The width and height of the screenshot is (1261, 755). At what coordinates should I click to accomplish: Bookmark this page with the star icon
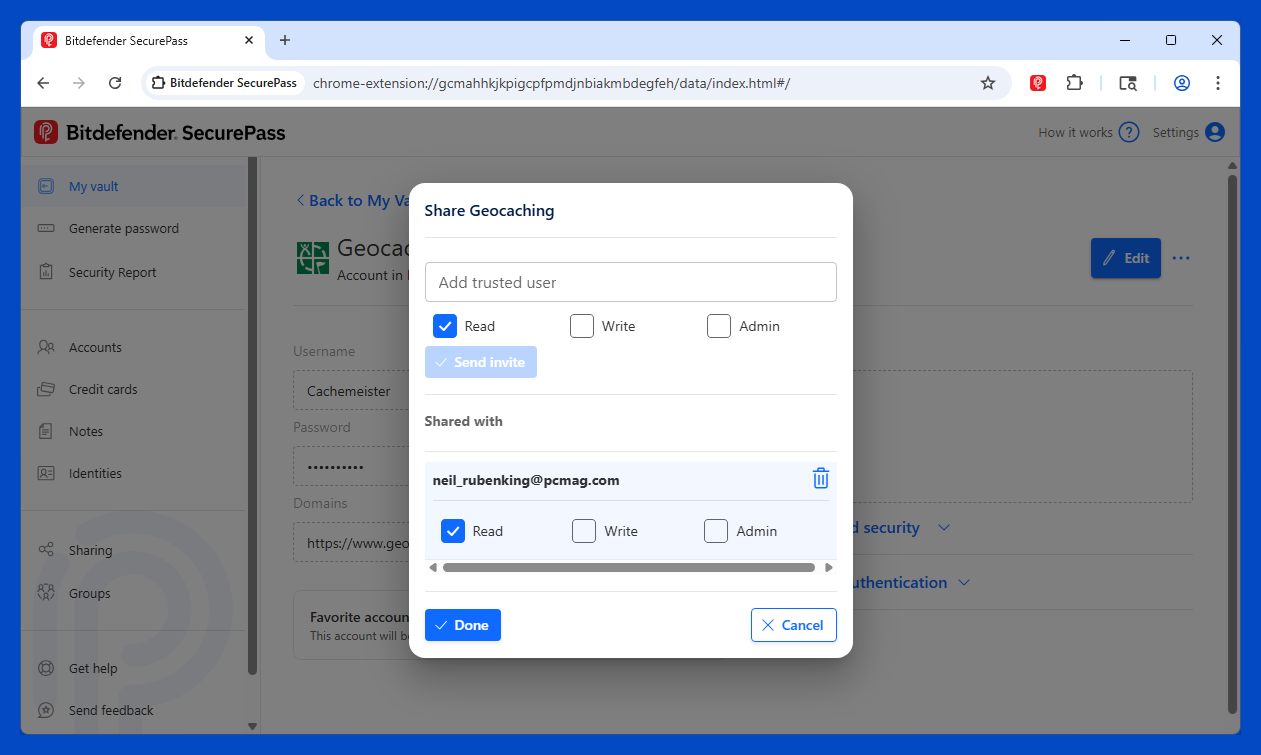[988, 83]
